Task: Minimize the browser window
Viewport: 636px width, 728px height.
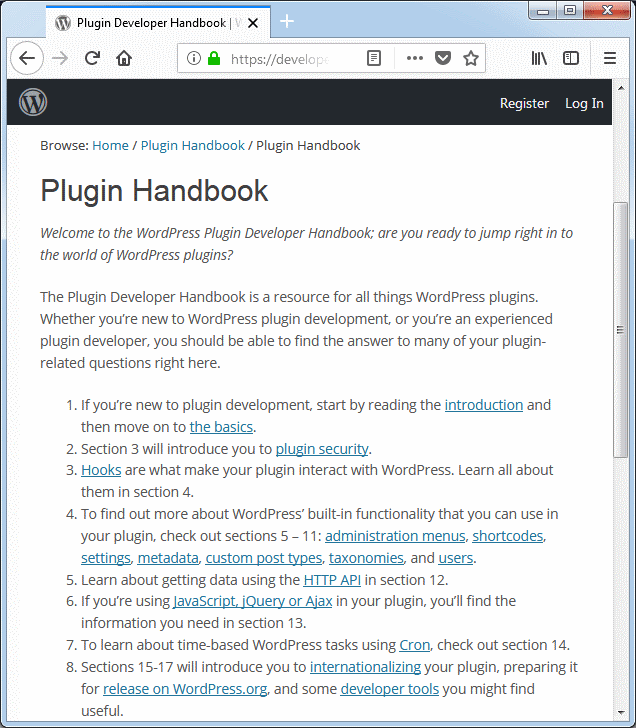Action: (543, 11)
